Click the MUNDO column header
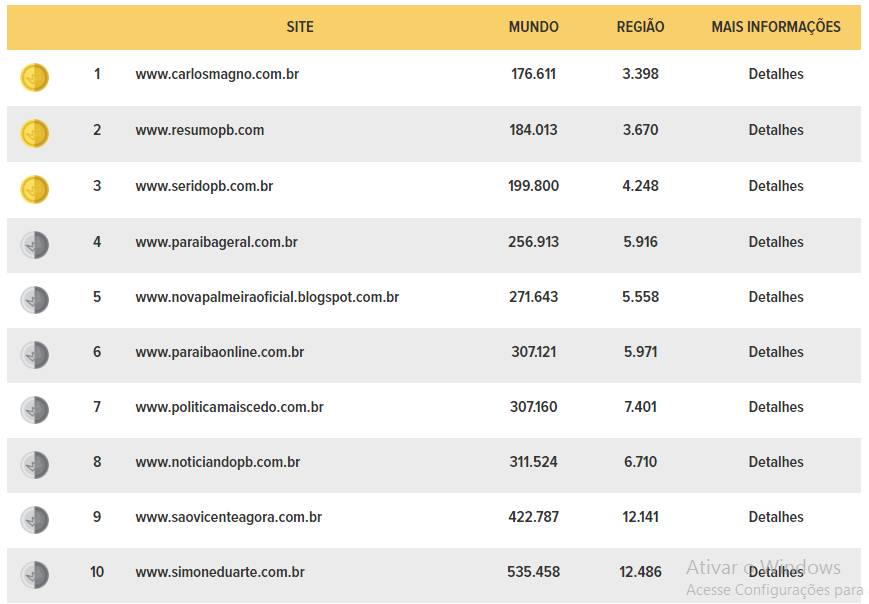869x604 pixels. click(533, 27)
